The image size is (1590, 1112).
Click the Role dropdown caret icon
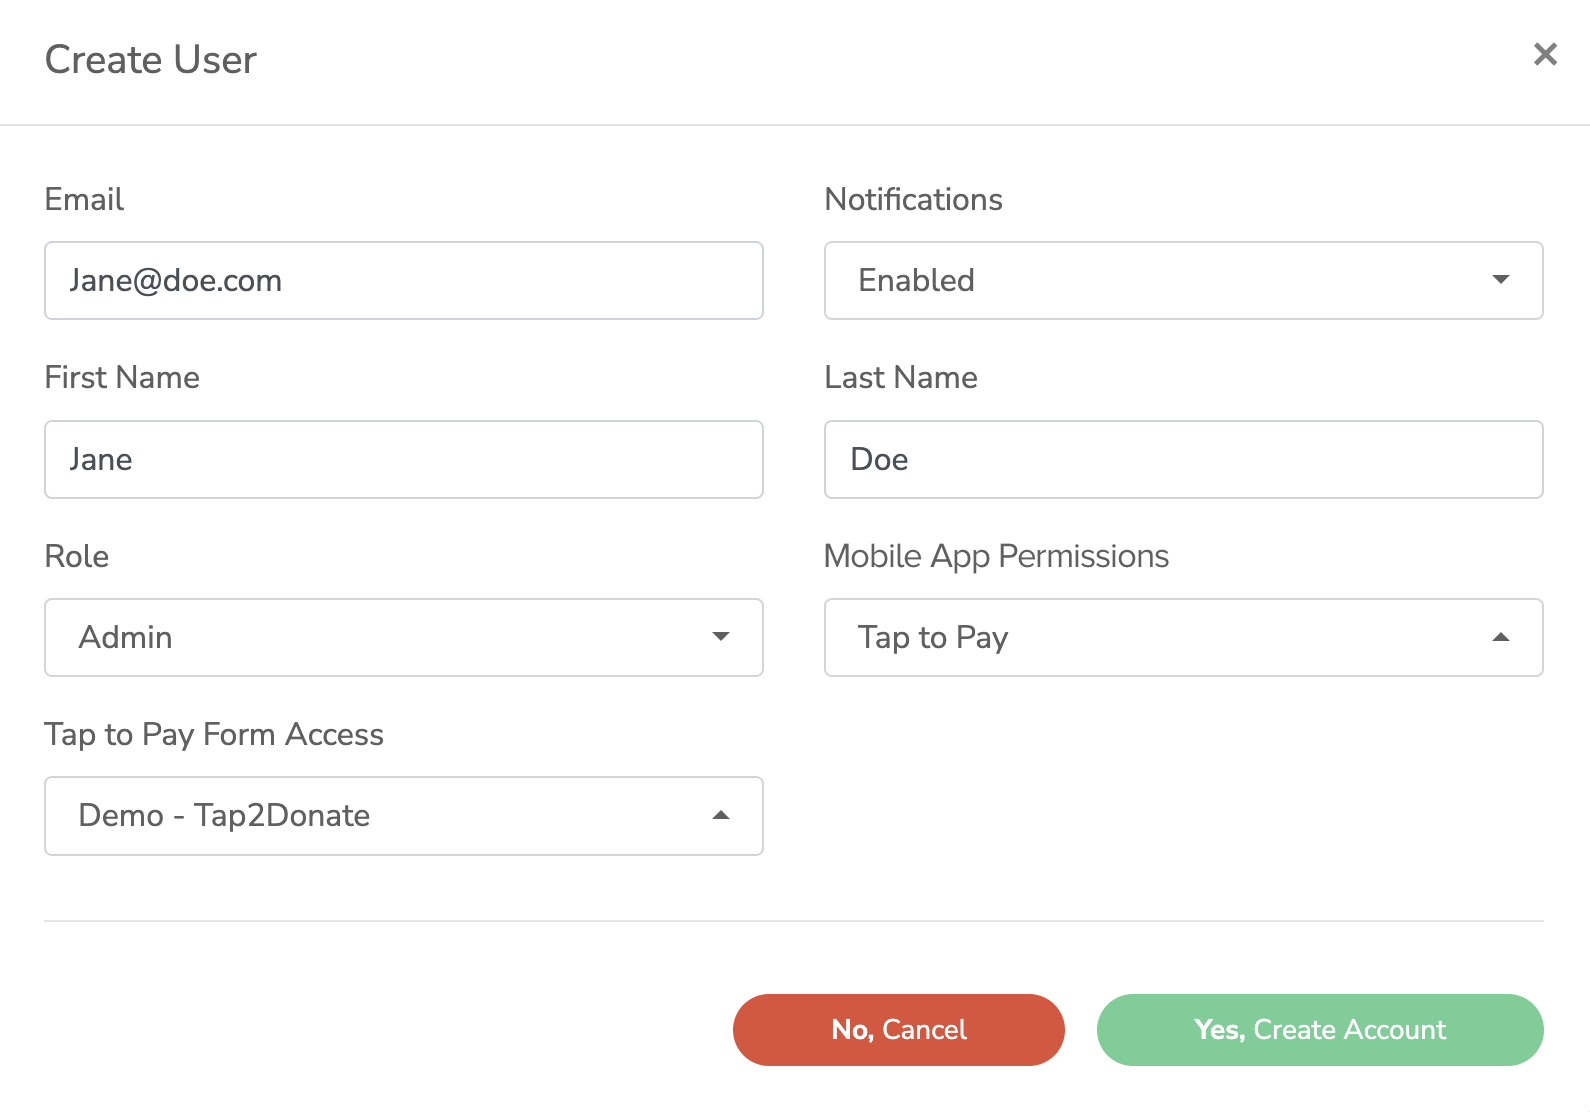click(720, 636)
